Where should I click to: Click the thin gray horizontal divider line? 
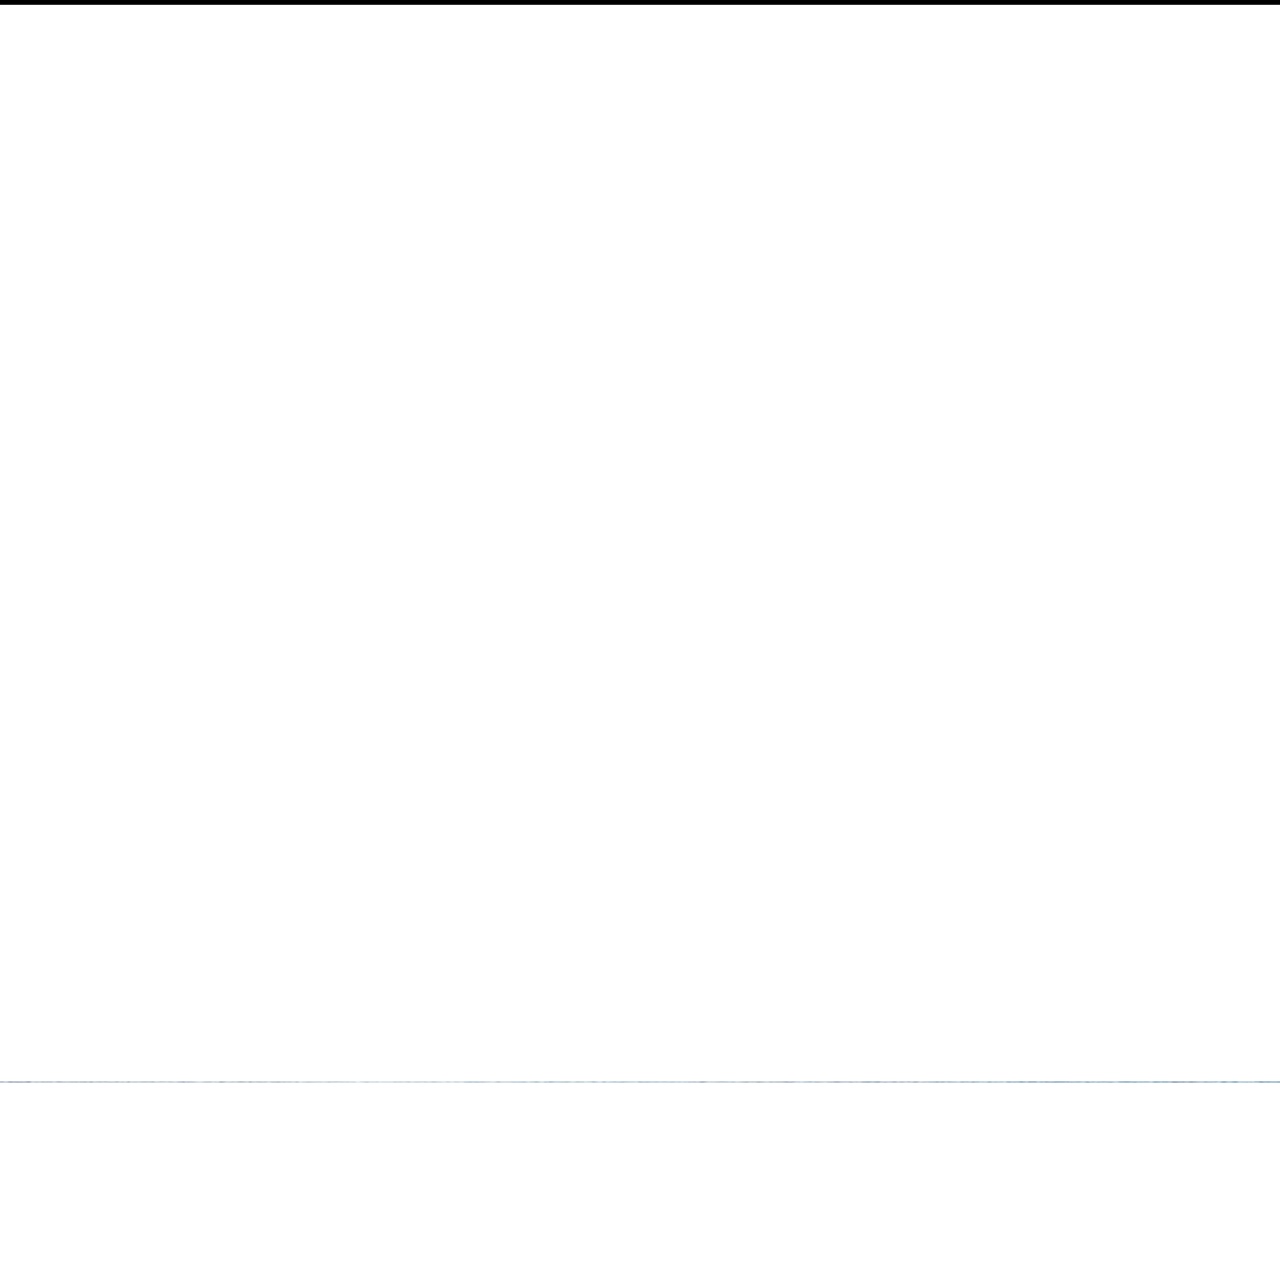pyautogui.click(x=640, y=1081)
